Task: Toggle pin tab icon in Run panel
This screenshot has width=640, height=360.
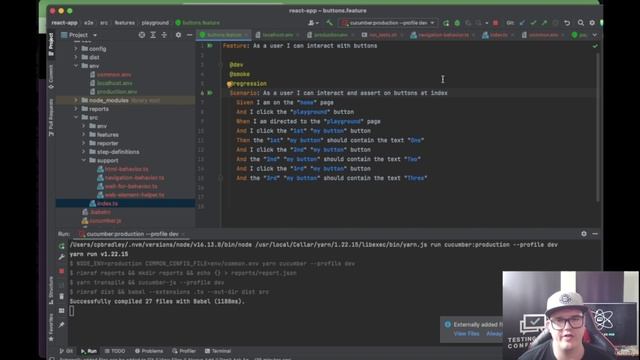Action: click(x=61, y=325)
